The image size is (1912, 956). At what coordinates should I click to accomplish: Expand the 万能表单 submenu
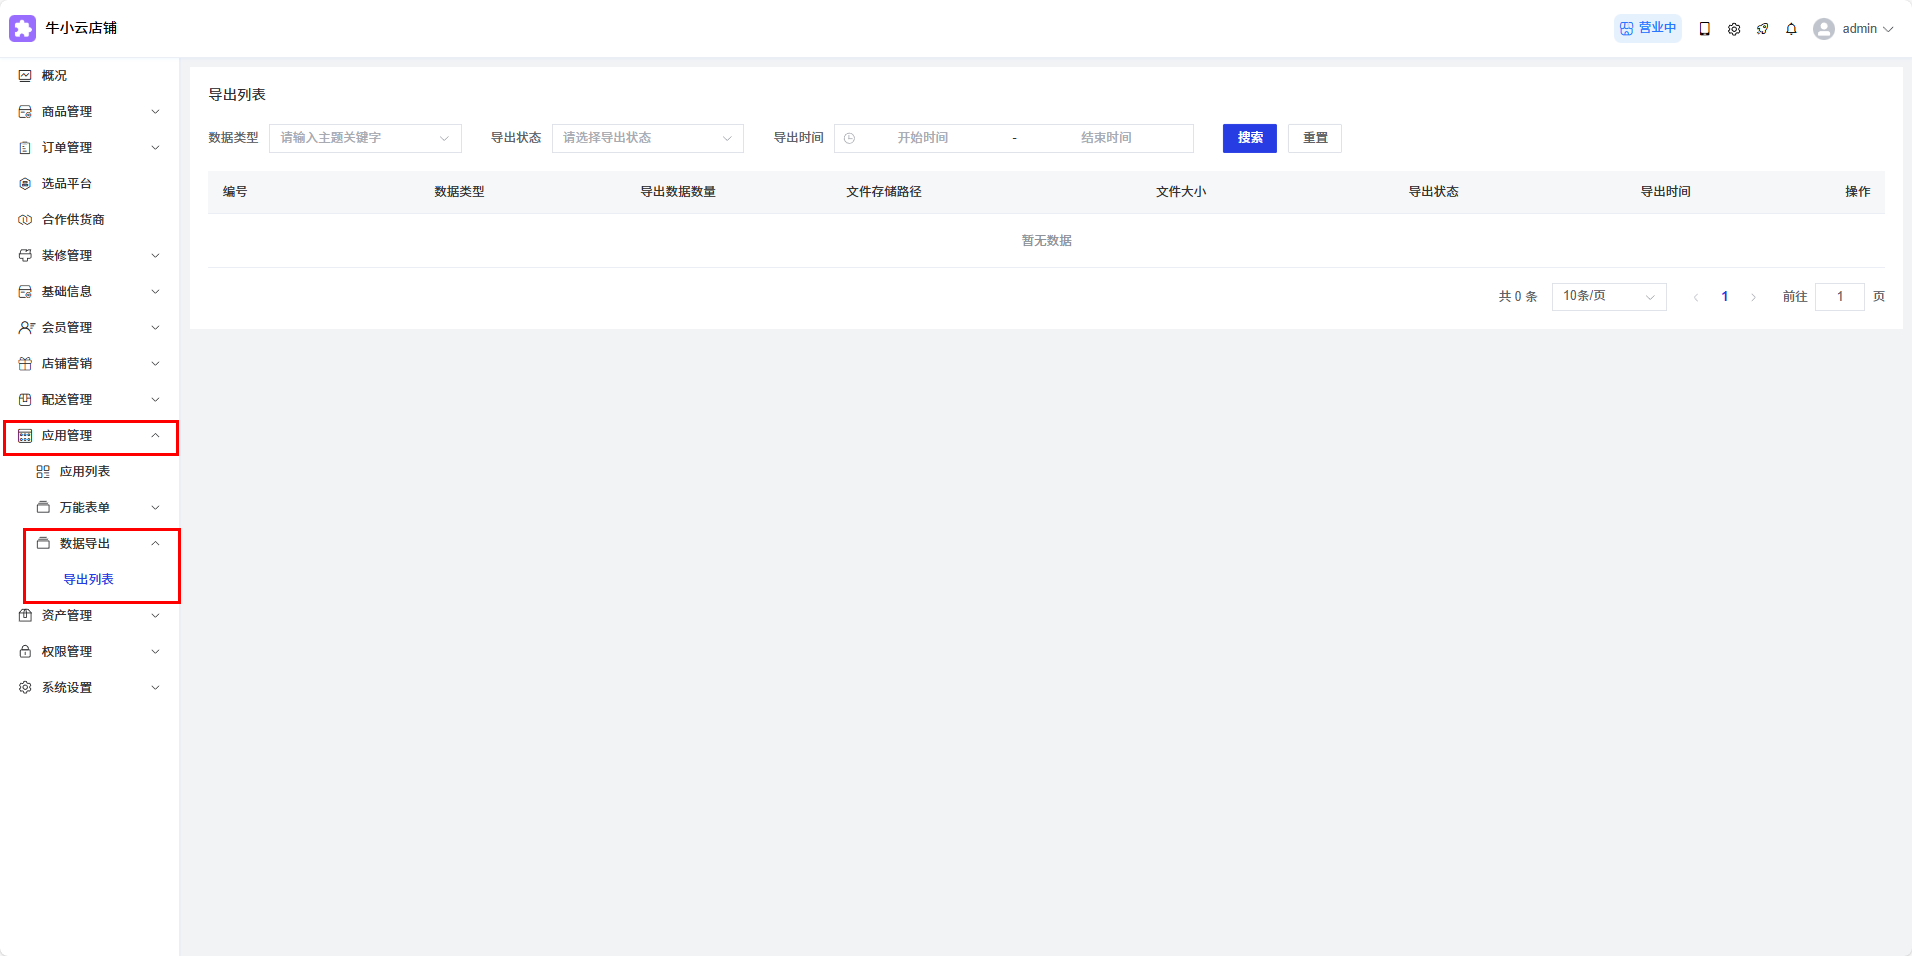[98, 508]
